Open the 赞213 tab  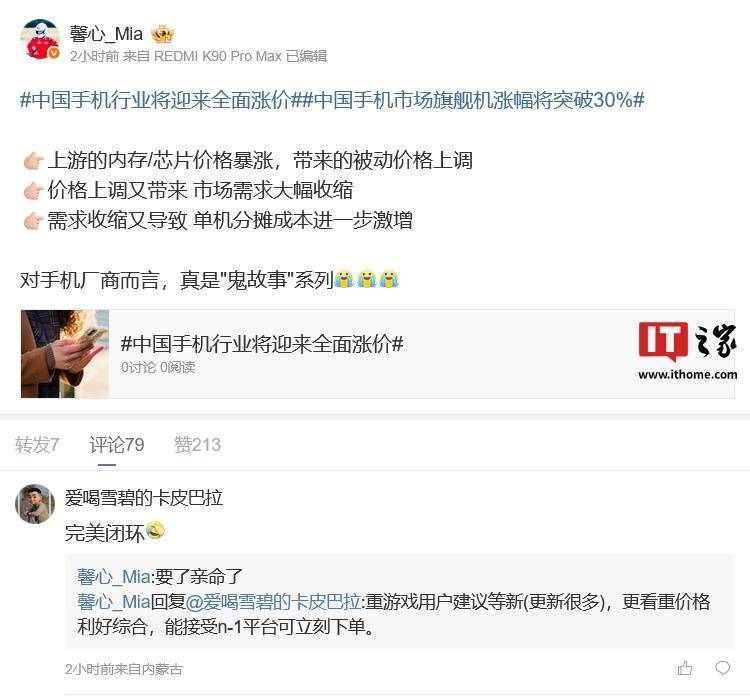[x=197, y=444]
